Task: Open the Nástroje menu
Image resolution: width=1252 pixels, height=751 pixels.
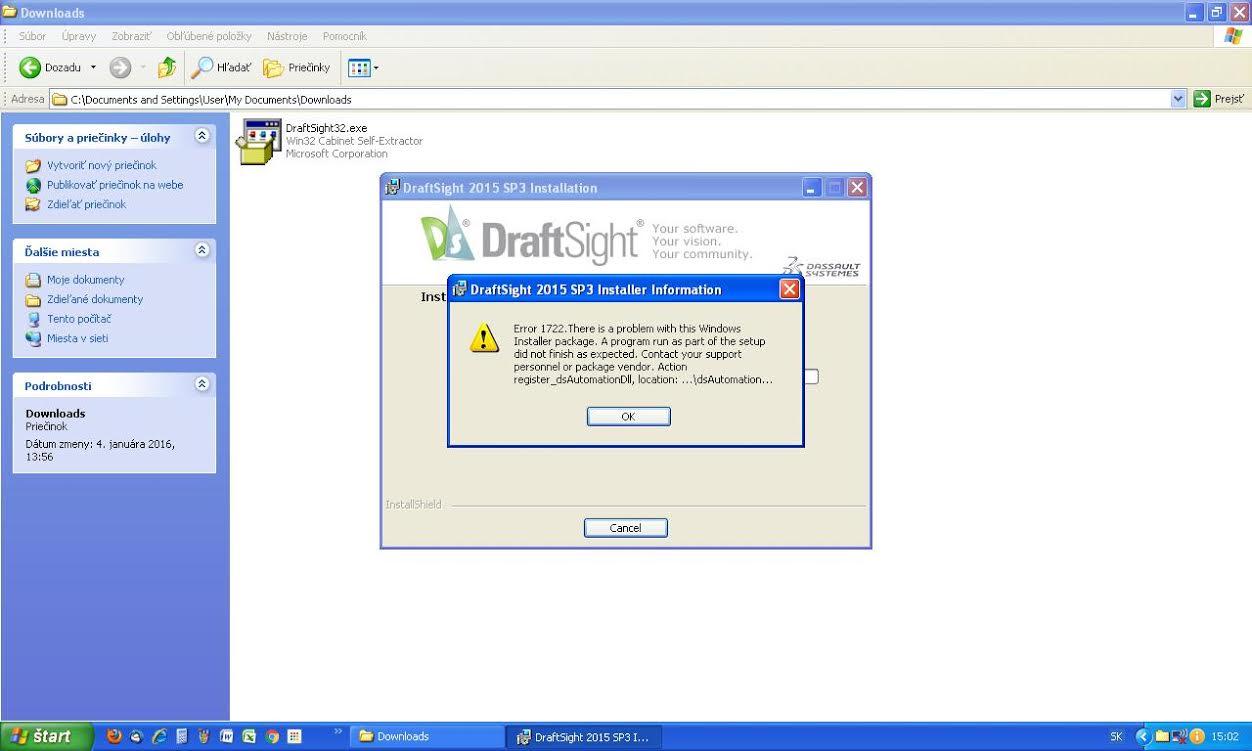Action: pyautogui.click(x=287, y=36)
